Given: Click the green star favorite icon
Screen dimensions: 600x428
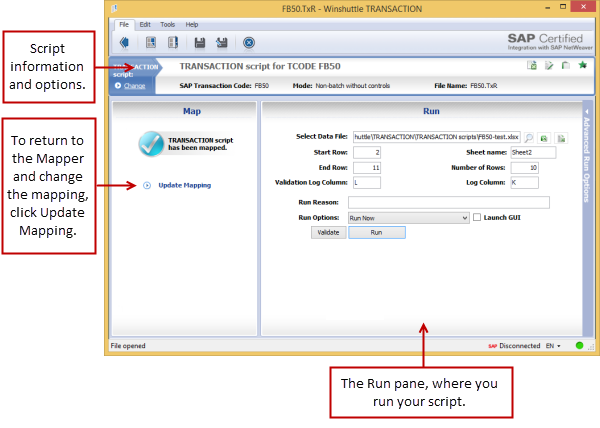Looking at the screenshot, I should point(583,65).
